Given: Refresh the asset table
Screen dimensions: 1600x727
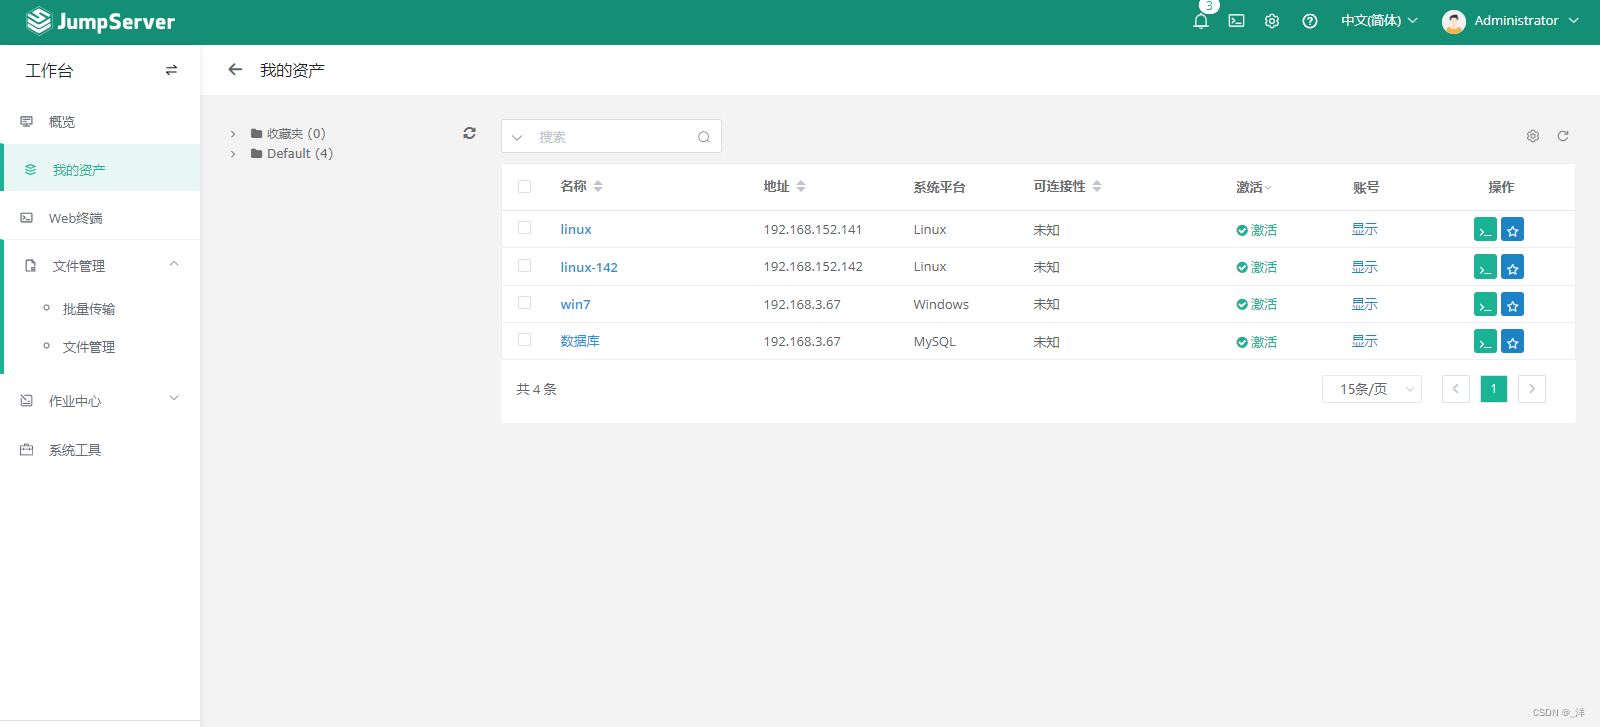Looking at the screenshot, I should click(x=1563, y=136).
